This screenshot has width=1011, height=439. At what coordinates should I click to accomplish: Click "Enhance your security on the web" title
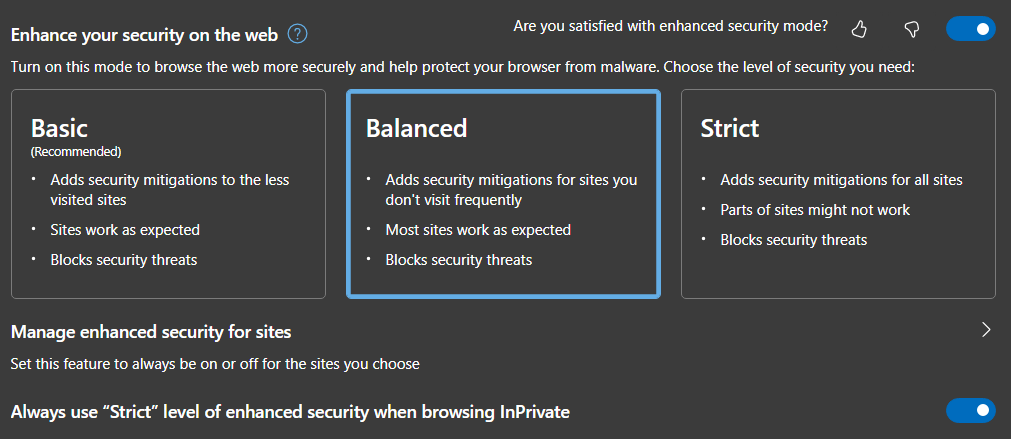coord(144,35)
